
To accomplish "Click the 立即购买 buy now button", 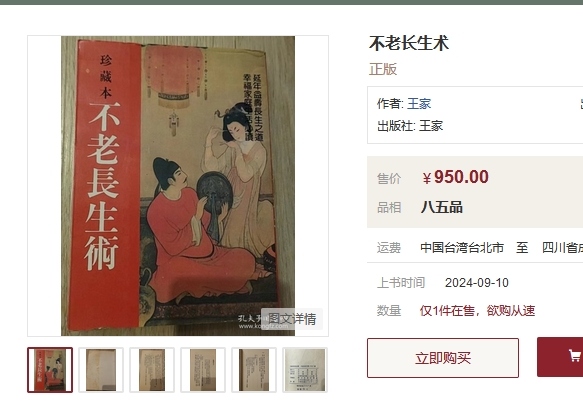I will point(443,358).
